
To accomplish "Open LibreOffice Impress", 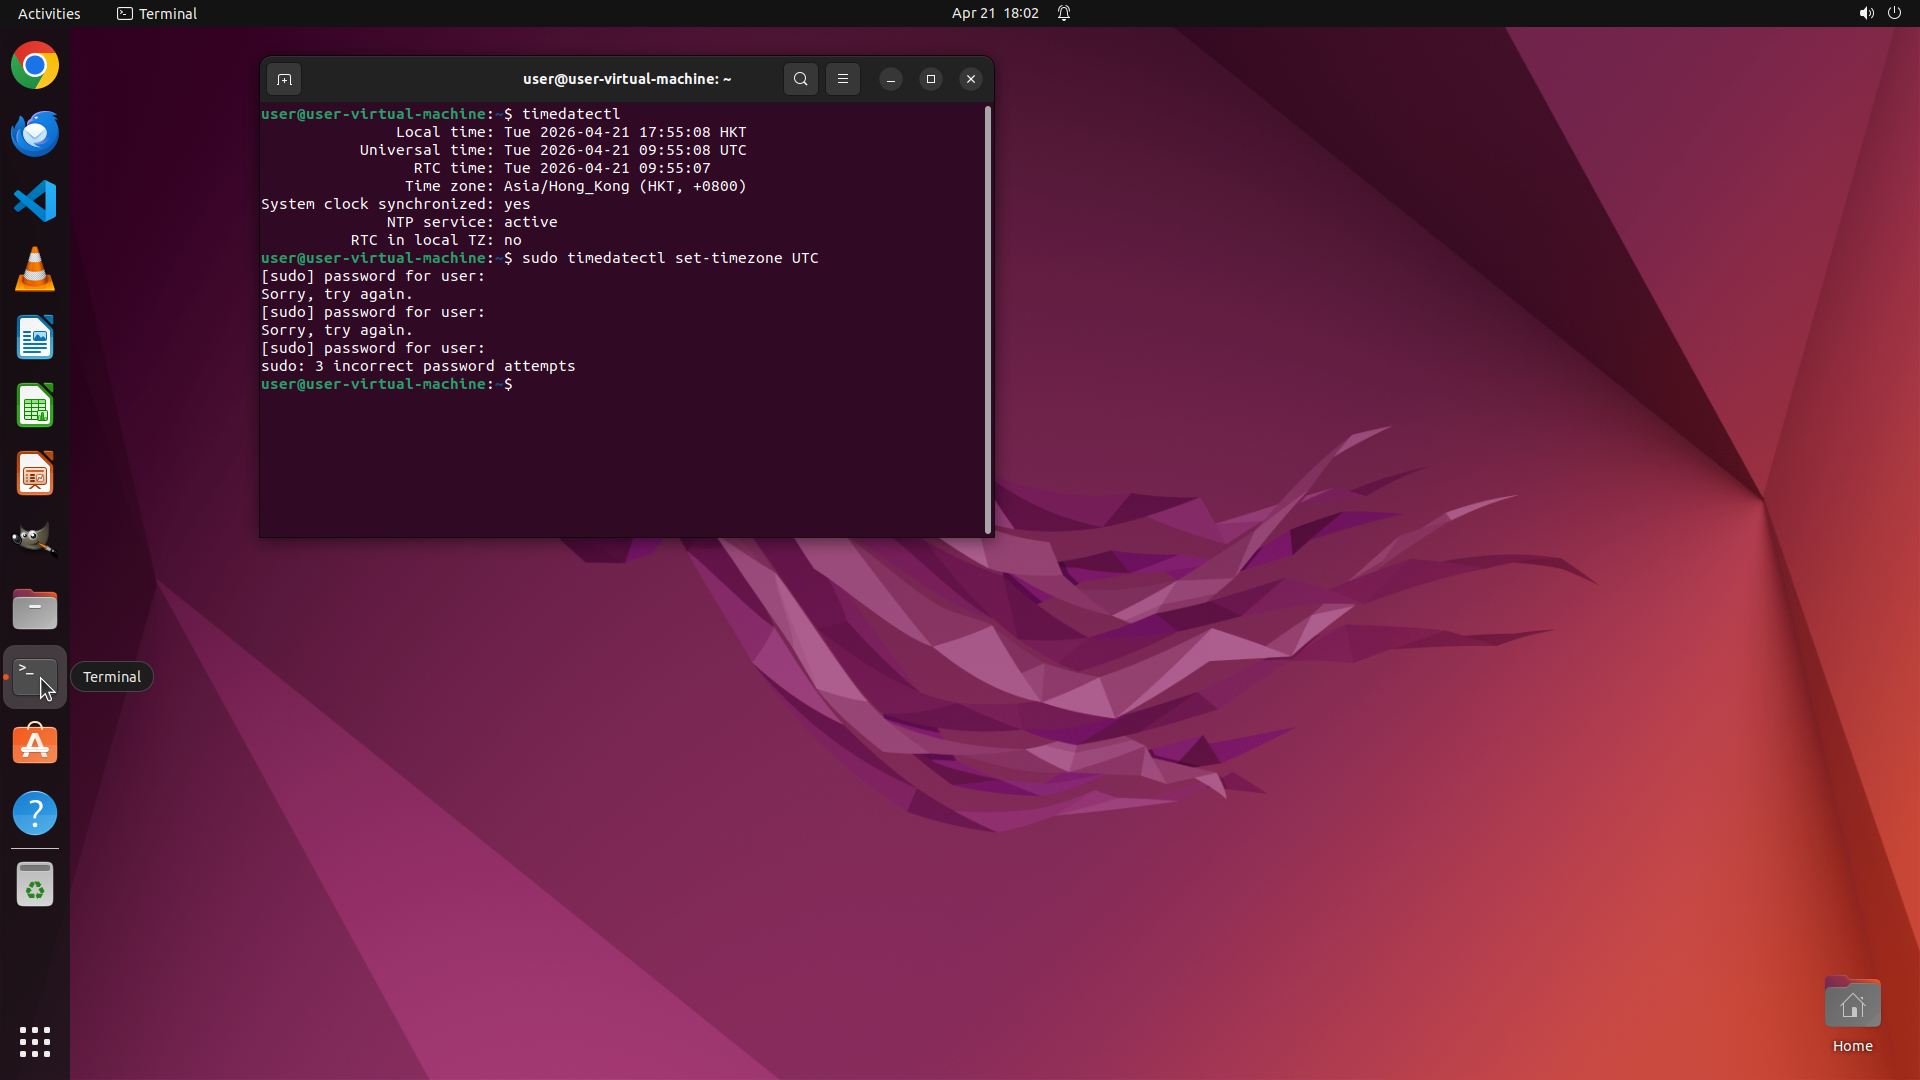I will click(35, 474).
